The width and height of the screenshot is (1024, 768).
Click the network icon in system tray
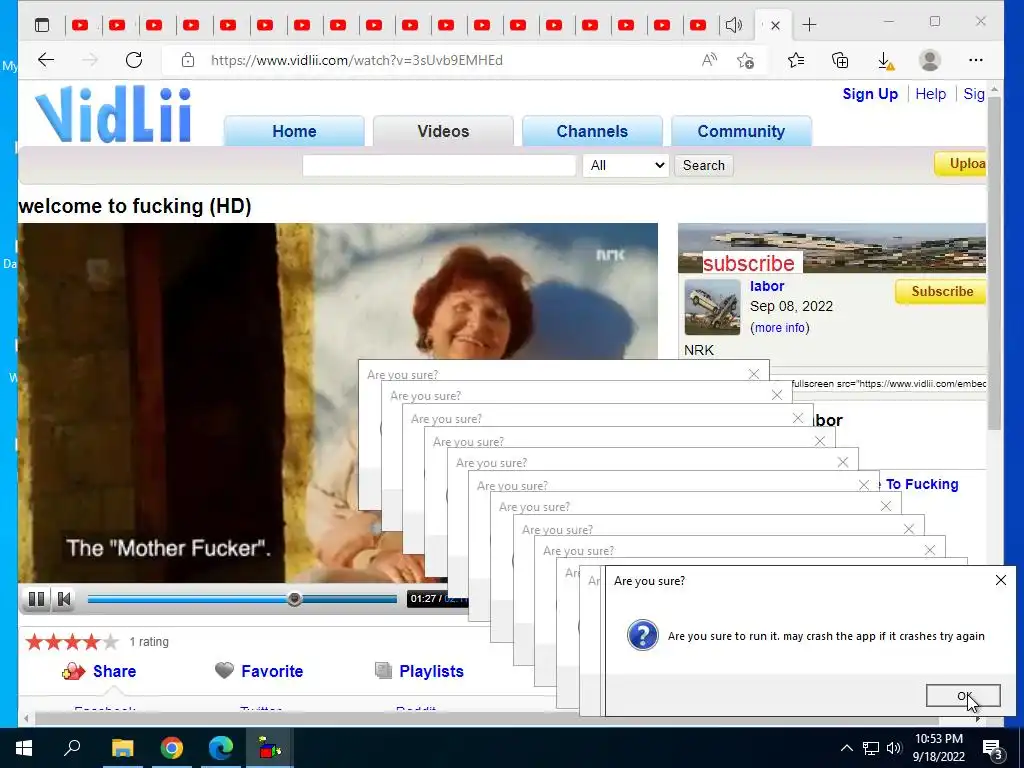(x=871, y=748)
